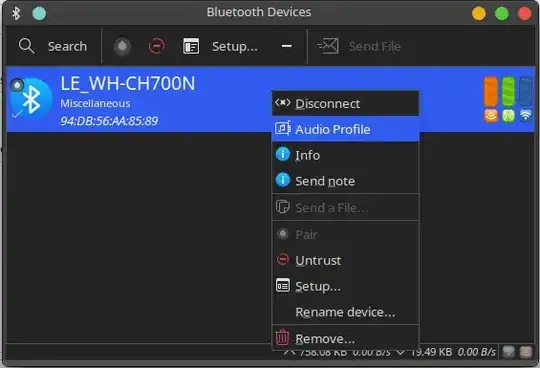Click the orange signal strength bar
Image resolution: width=540 pixels, height=368 pixels.
tap(491, 92)
